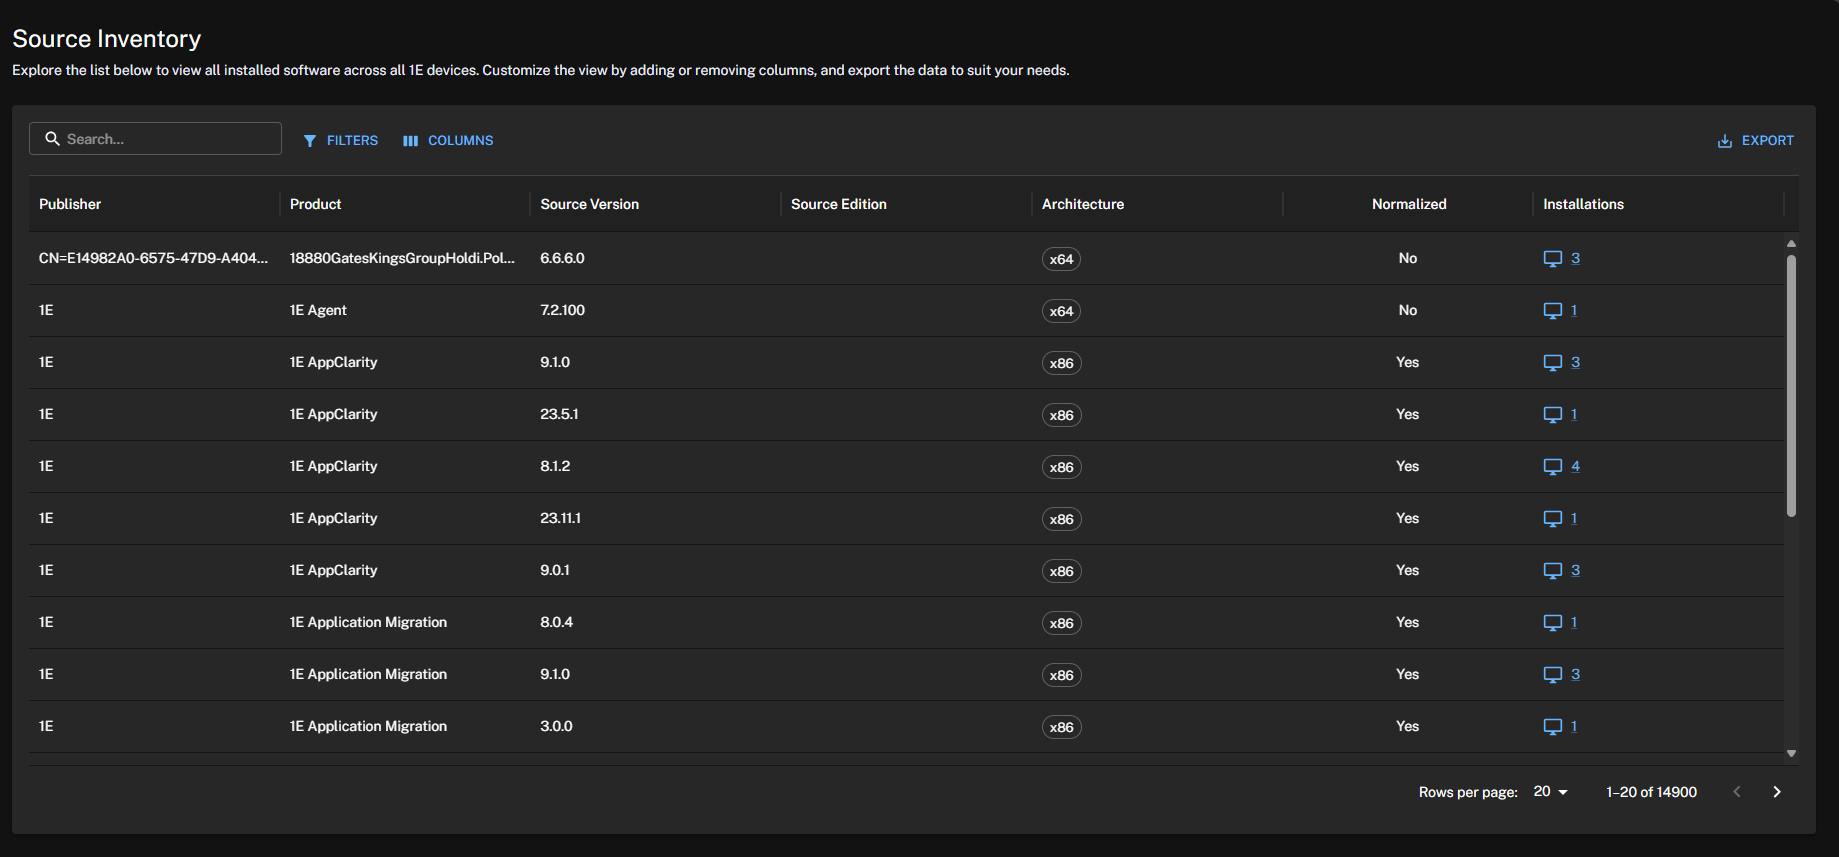Click the search magnifier icon

pos(52,139)
